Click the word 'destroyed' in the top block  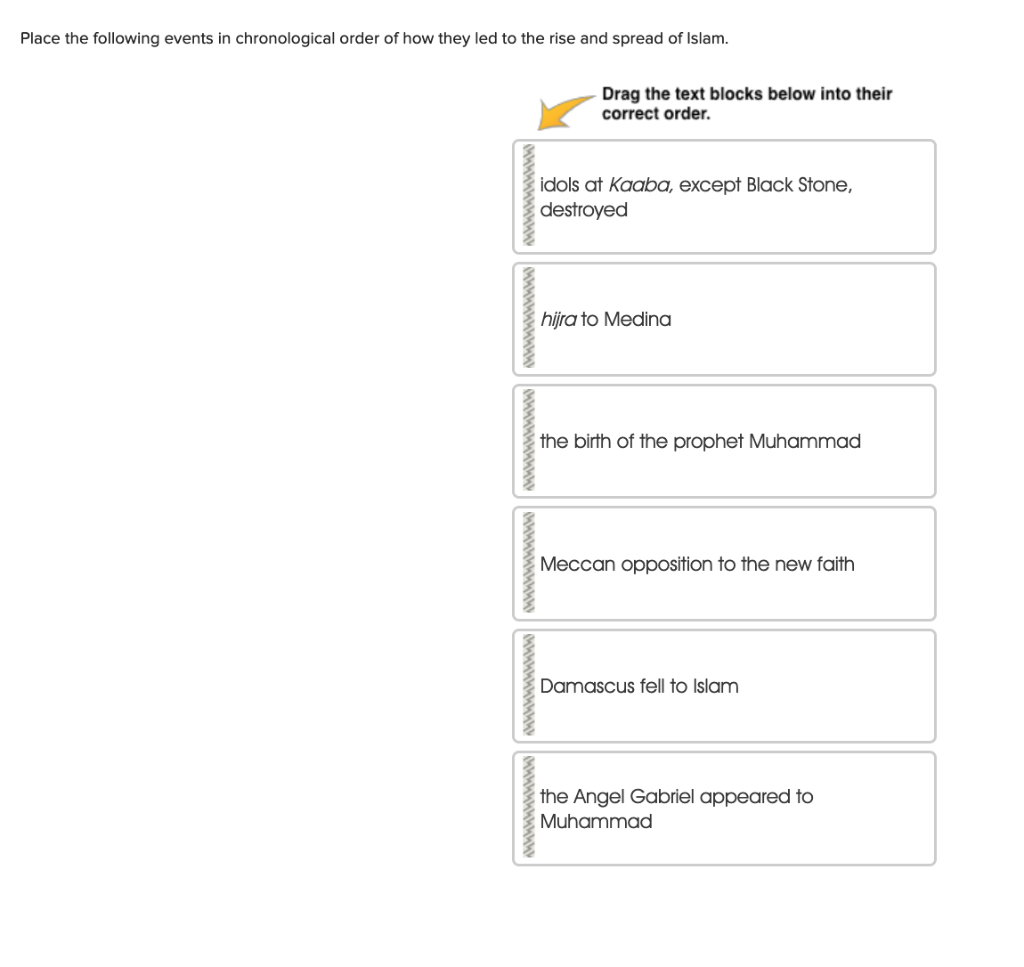(x=583, y=210)
